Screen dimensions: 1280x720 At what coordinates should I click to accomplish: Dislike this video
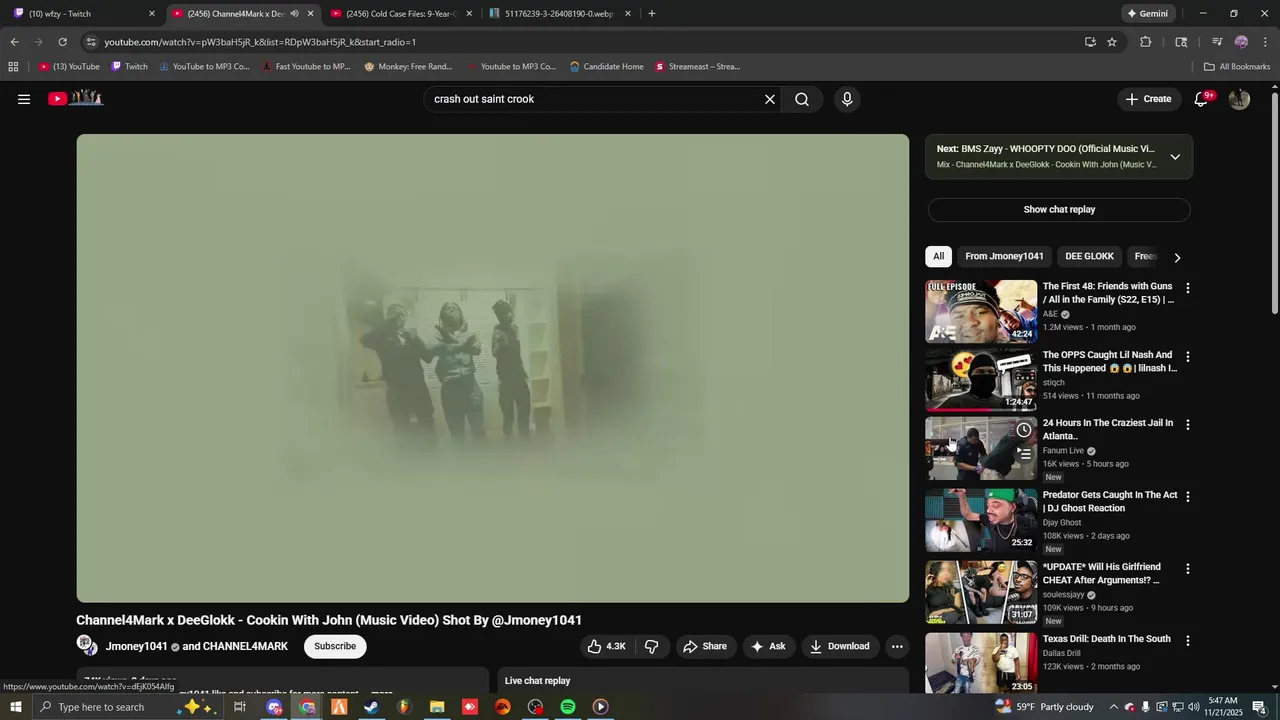651,646
